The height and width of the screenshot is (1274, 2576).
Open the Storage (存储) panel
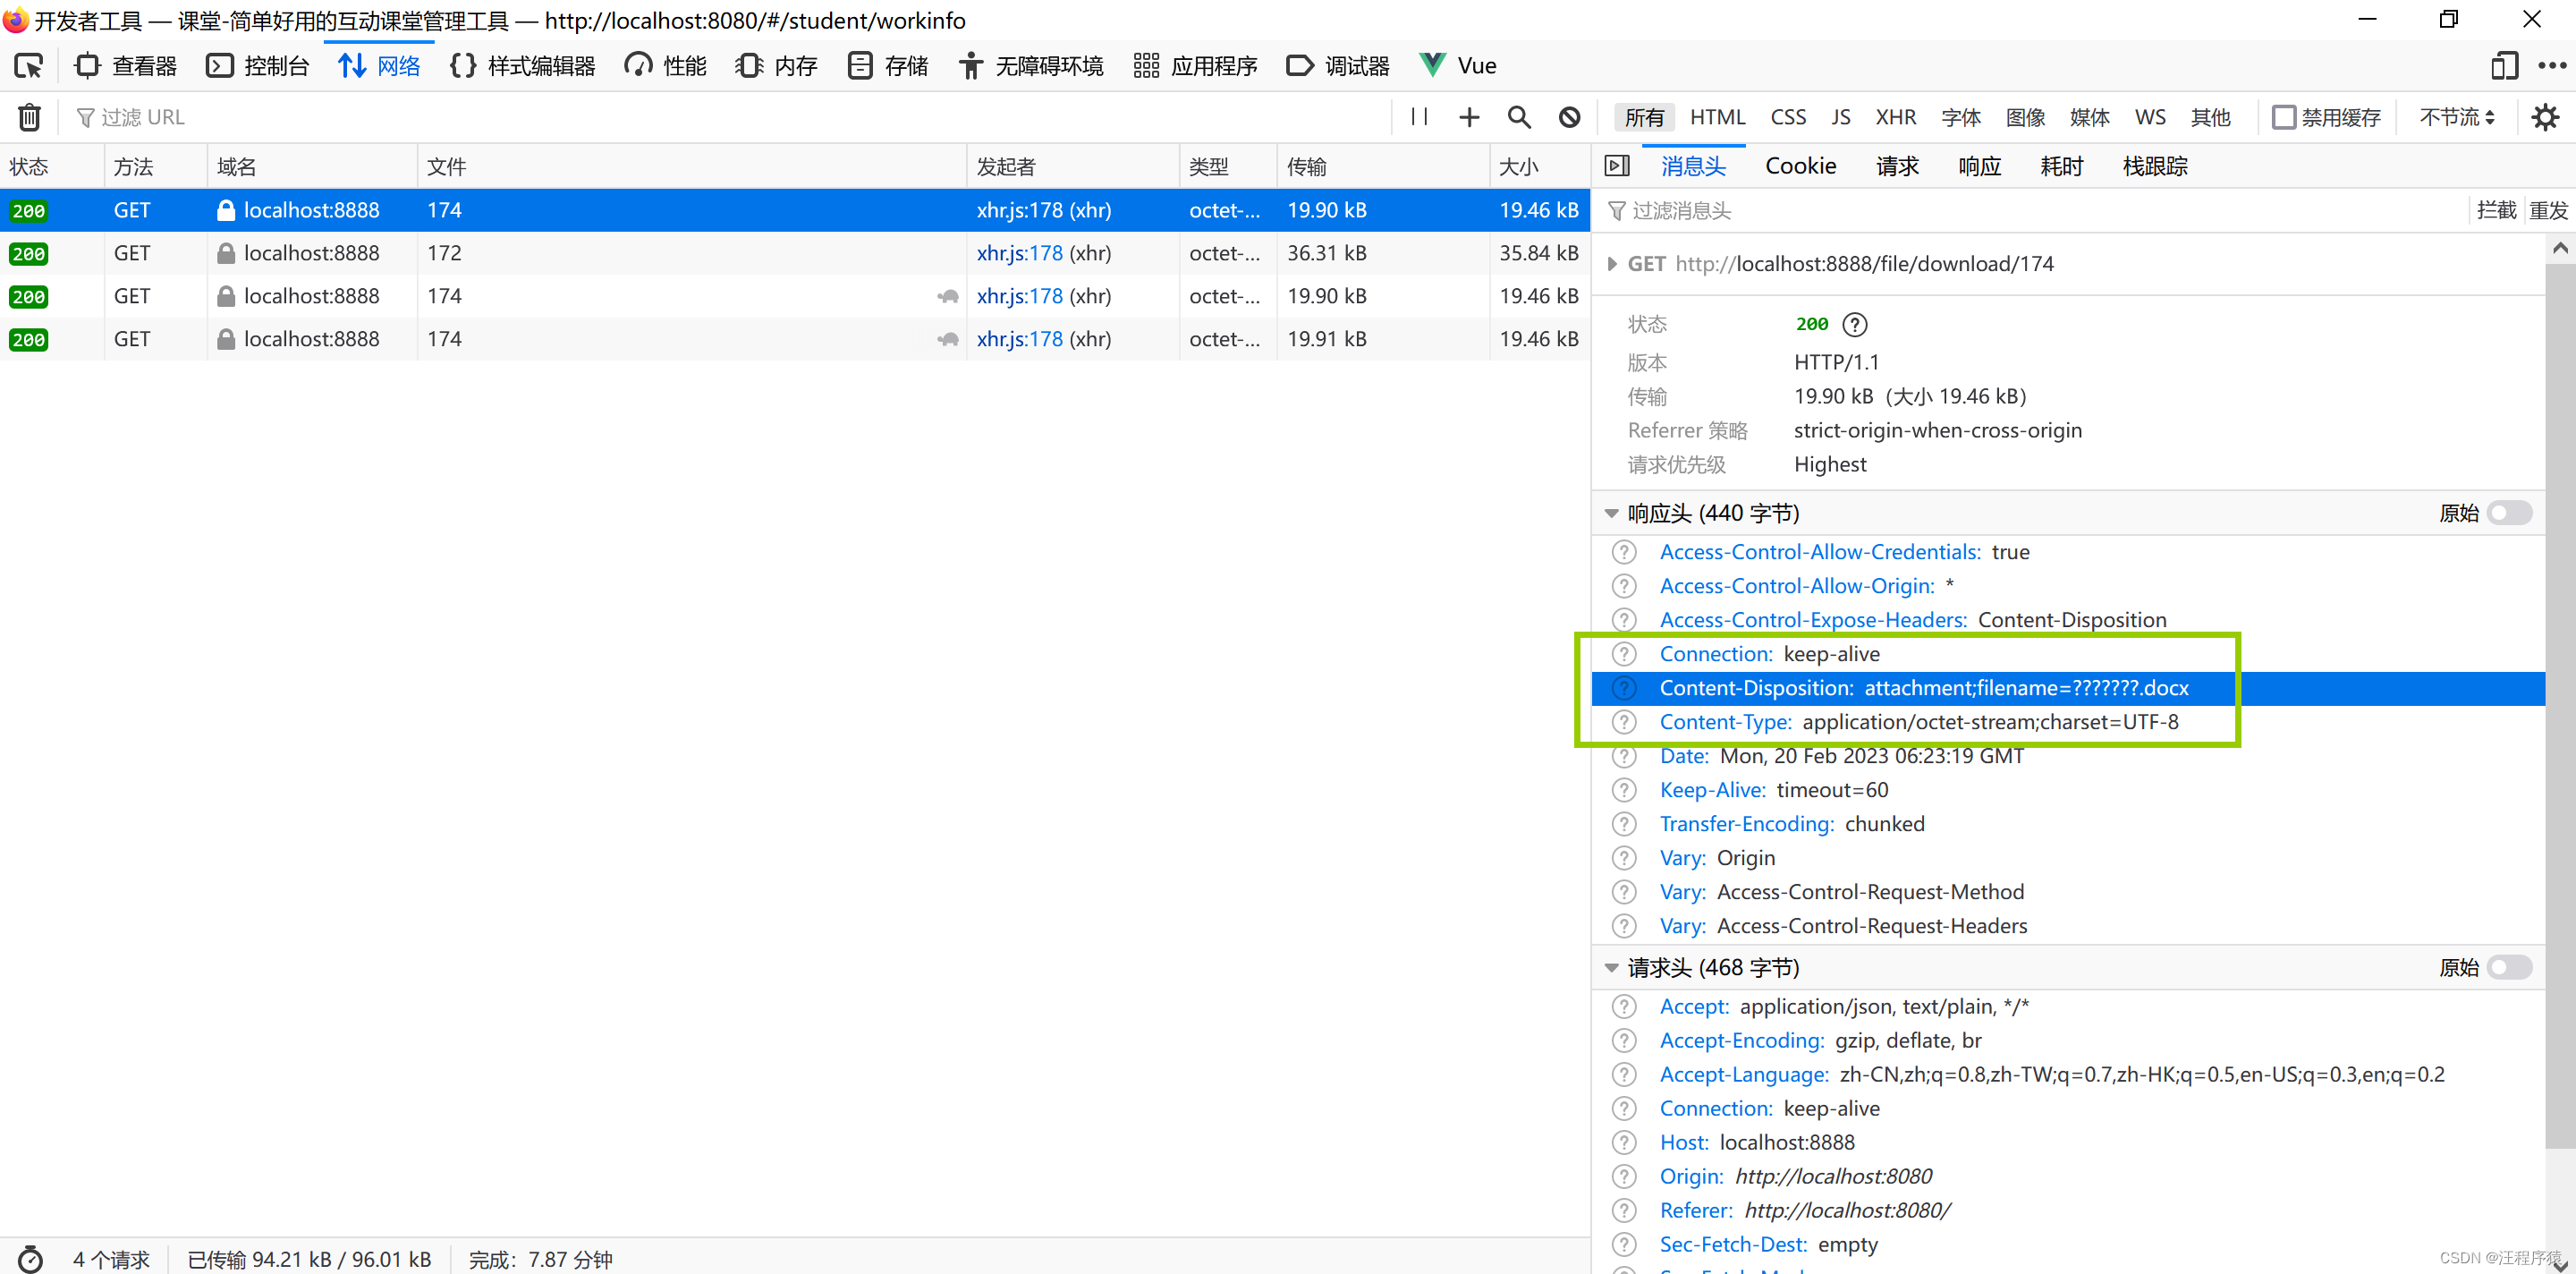(x=888, y=66)
